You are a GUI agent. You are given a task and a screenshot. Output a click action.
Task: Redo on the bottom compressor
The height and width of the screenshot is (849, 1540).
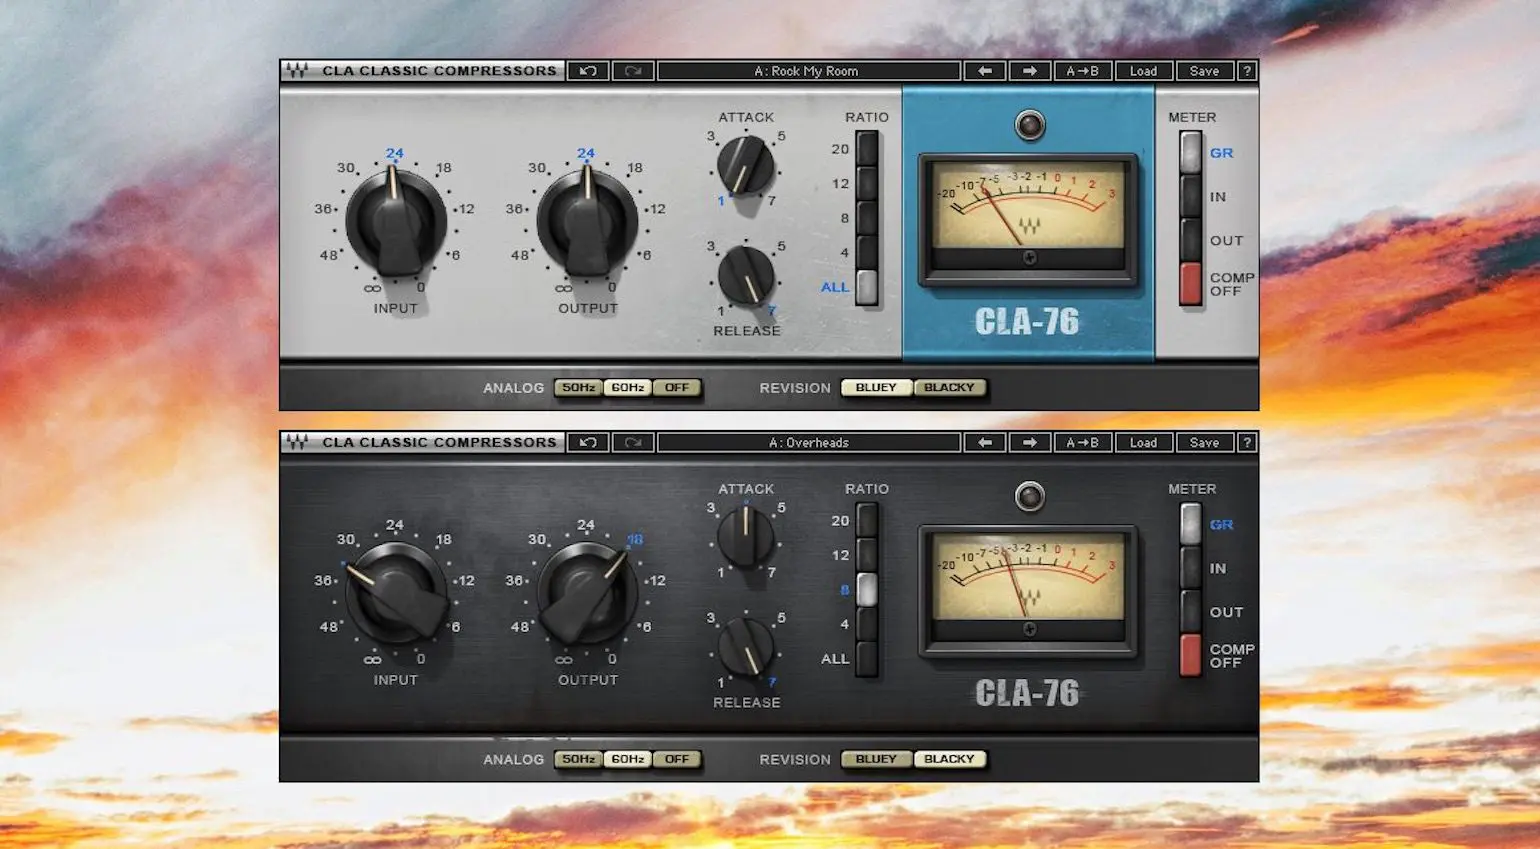point(633,442)
